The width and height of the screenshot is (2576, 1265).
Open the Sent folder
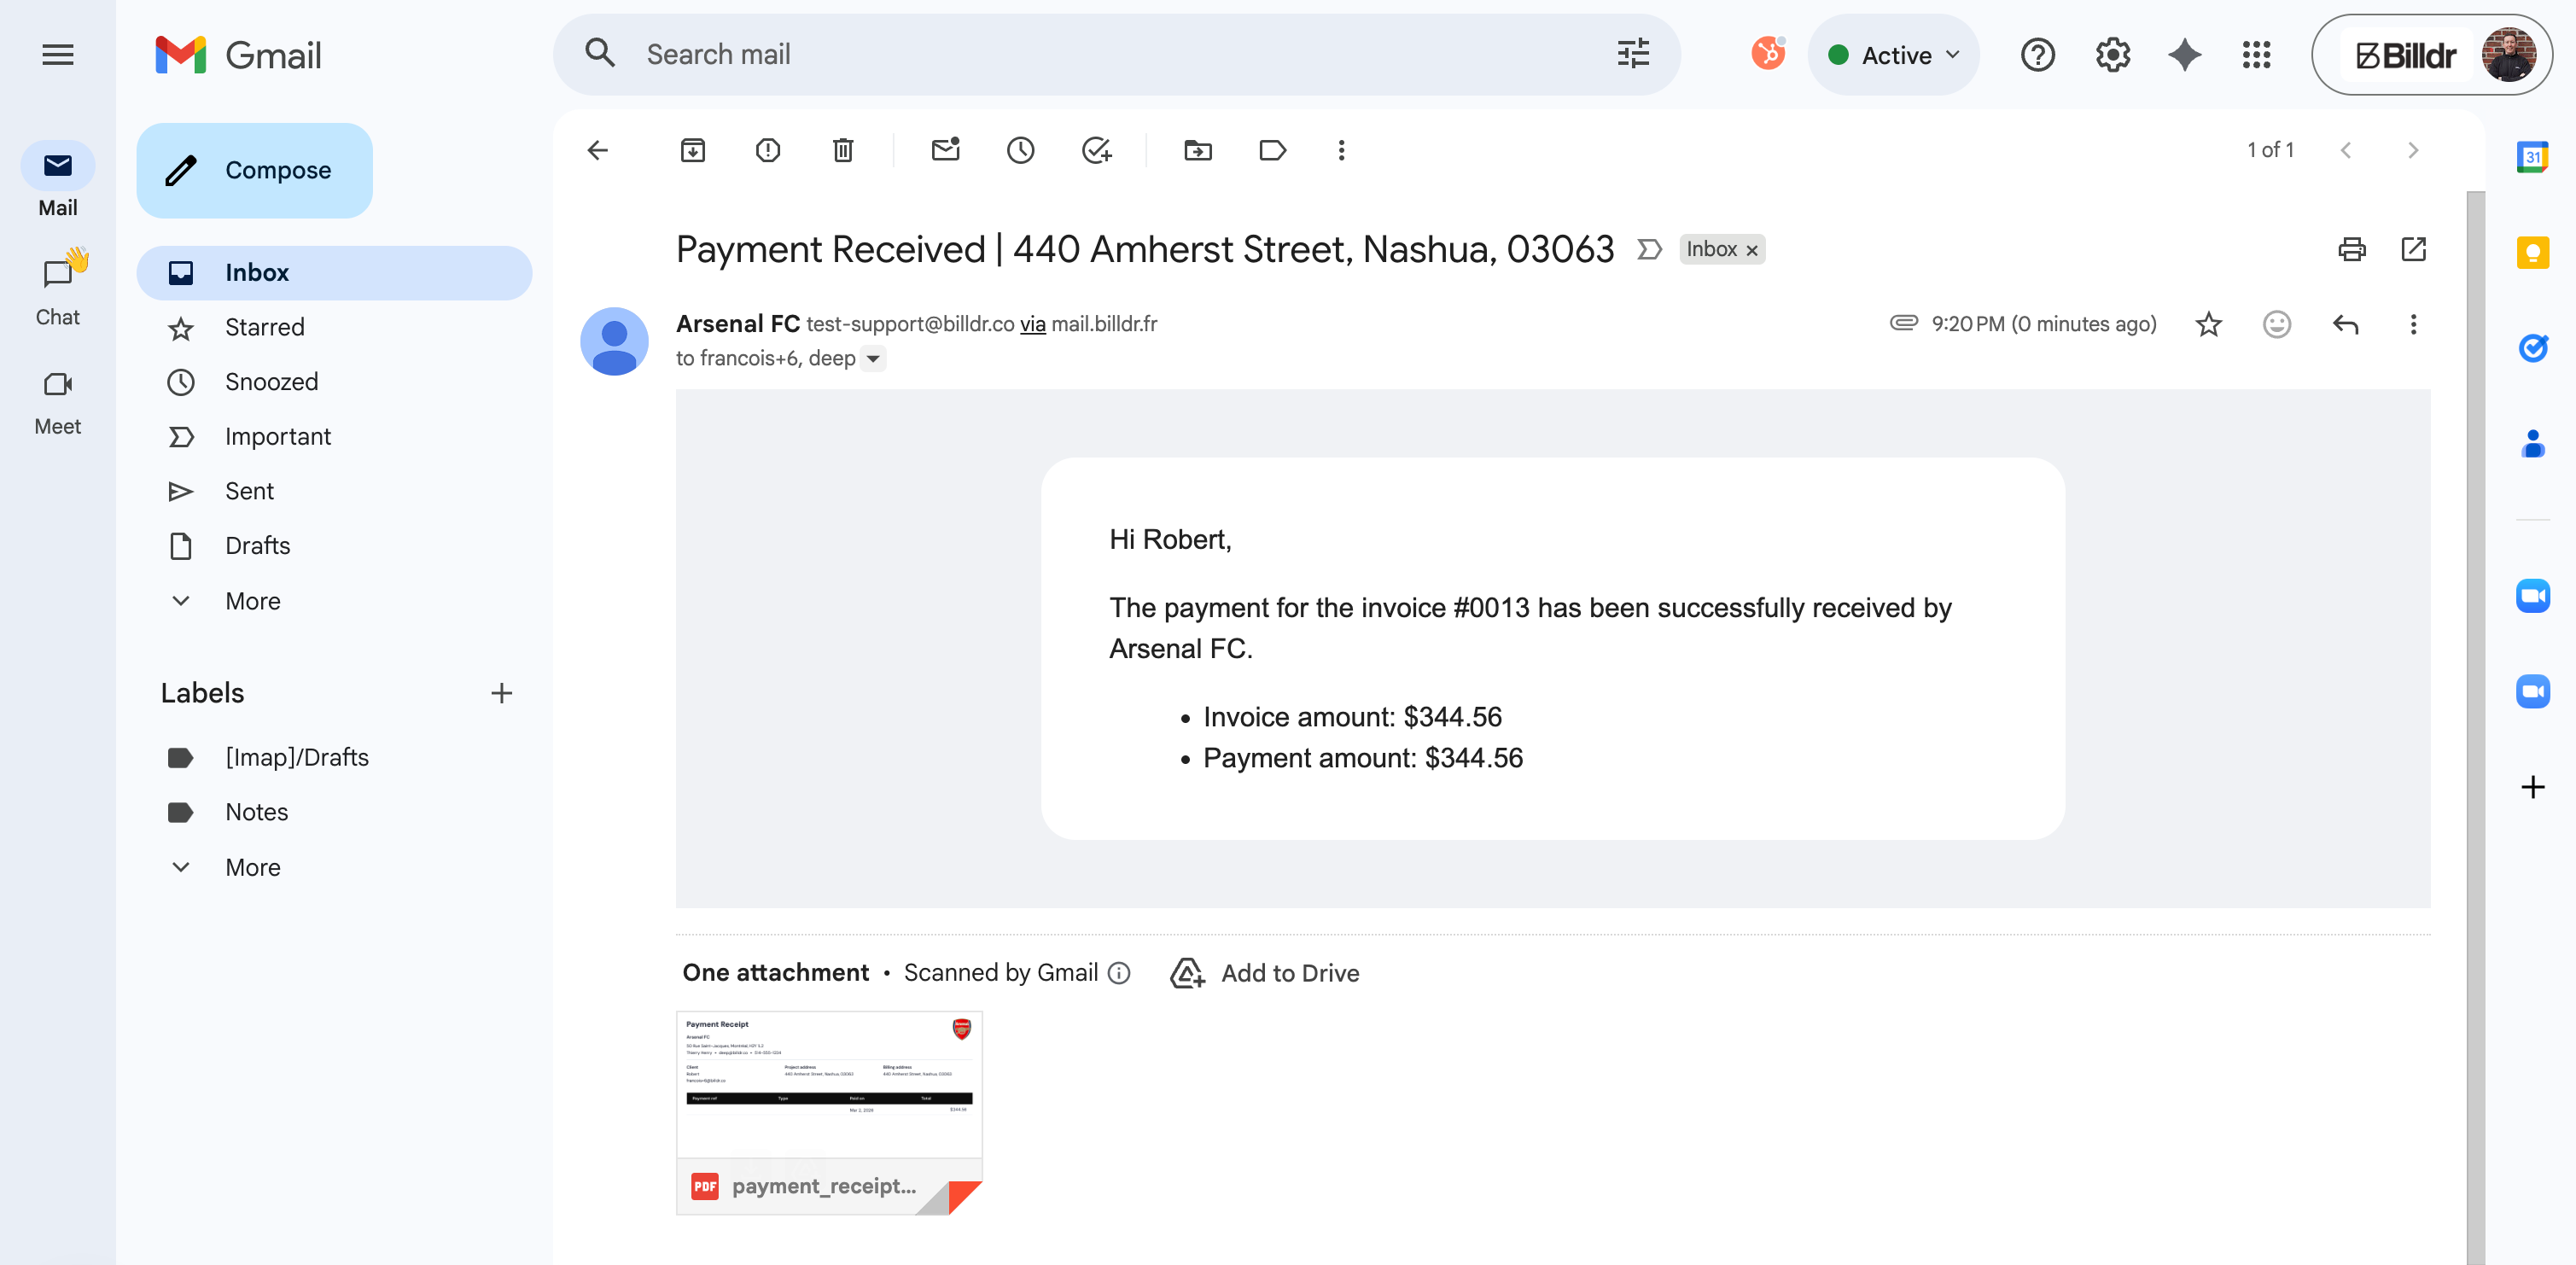(334, 491)
